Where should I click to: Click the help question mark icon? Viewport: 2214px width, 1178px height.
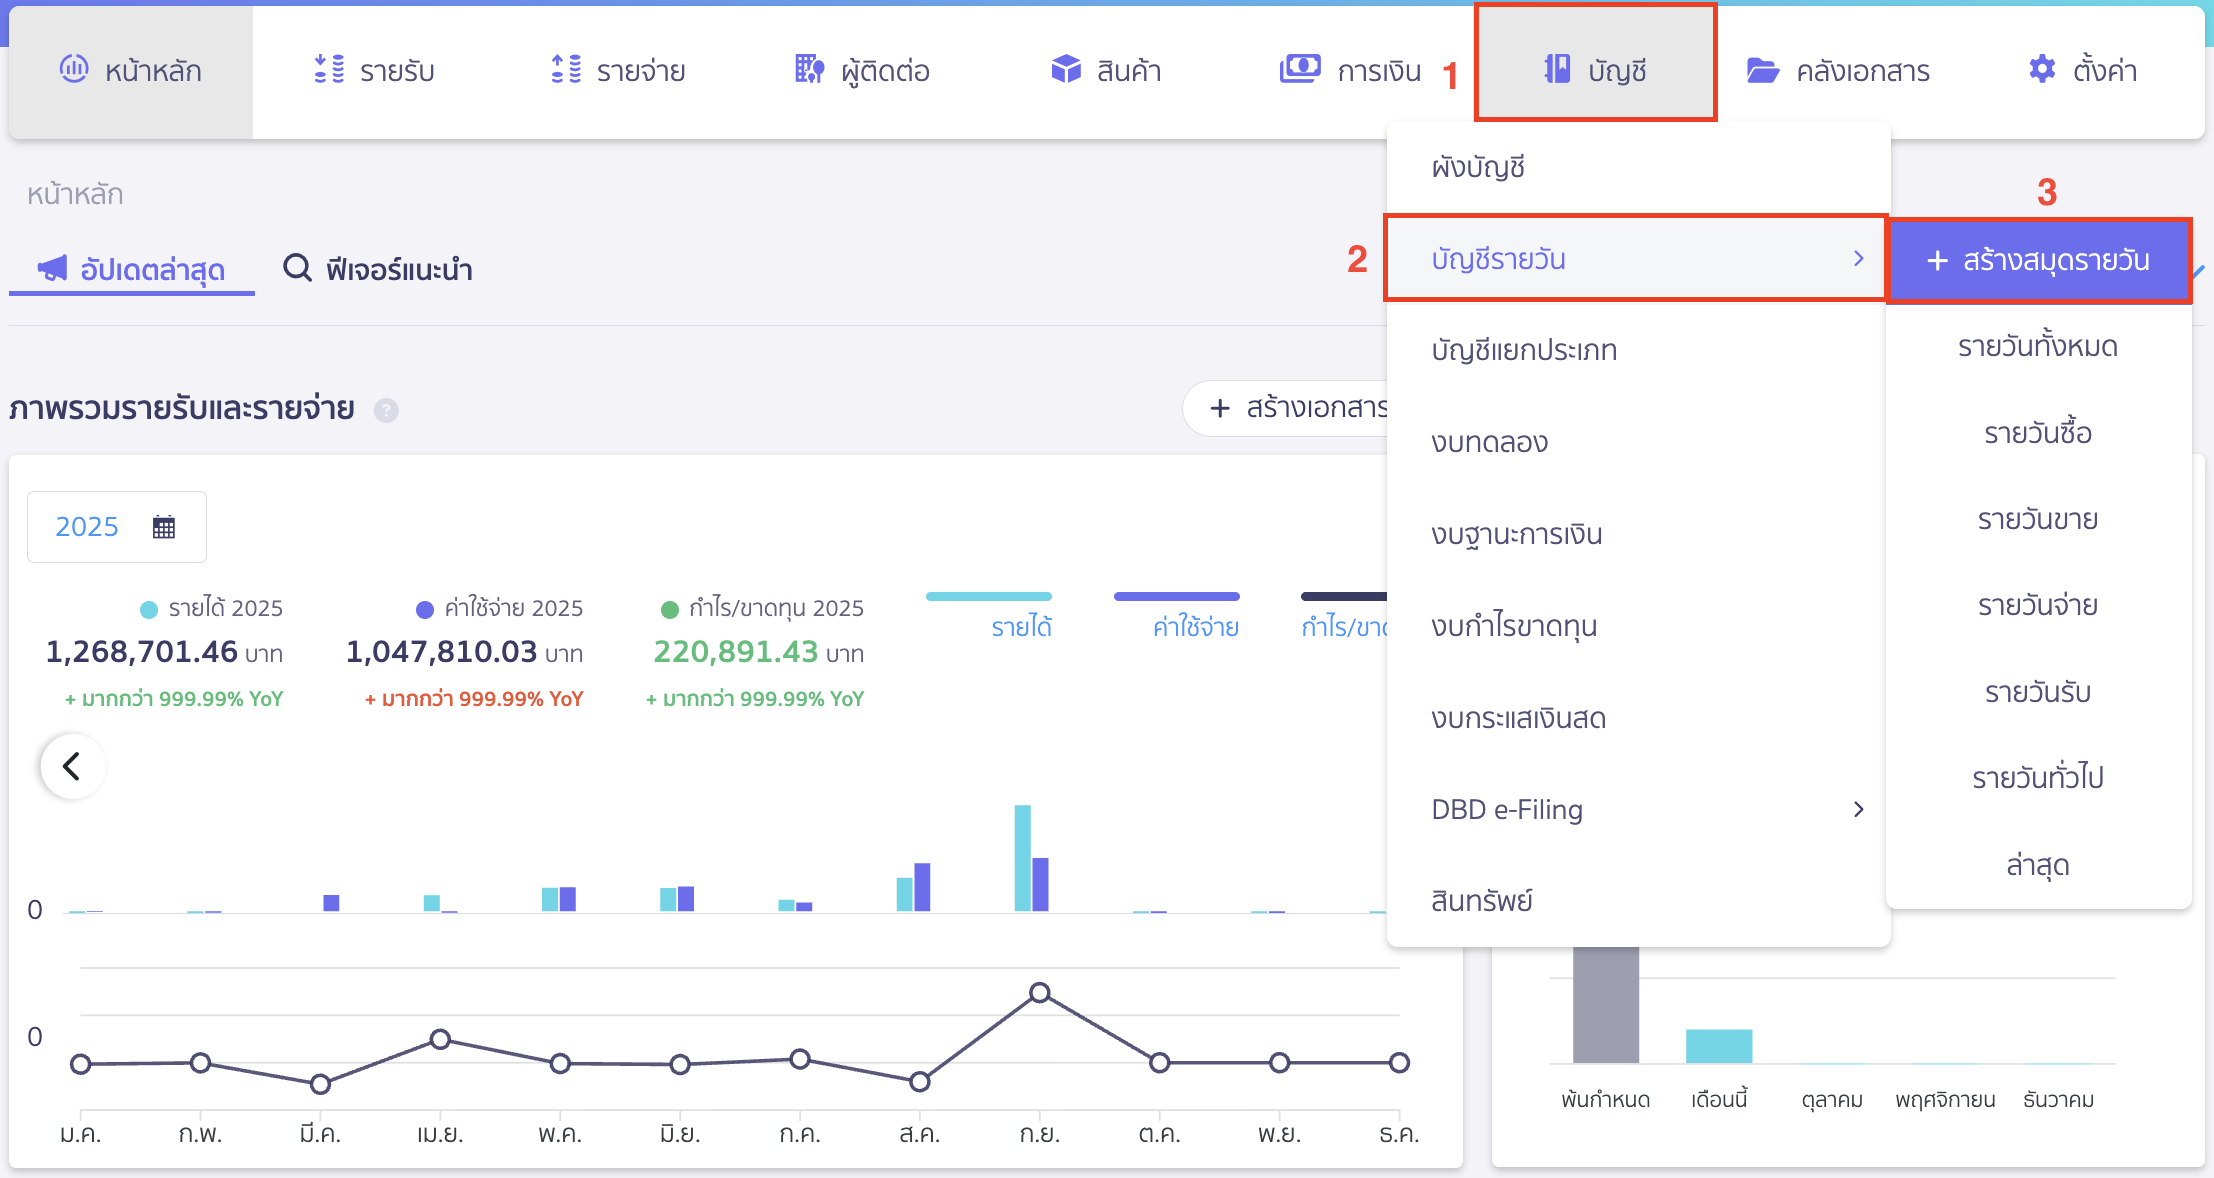(x=386, y=410)
